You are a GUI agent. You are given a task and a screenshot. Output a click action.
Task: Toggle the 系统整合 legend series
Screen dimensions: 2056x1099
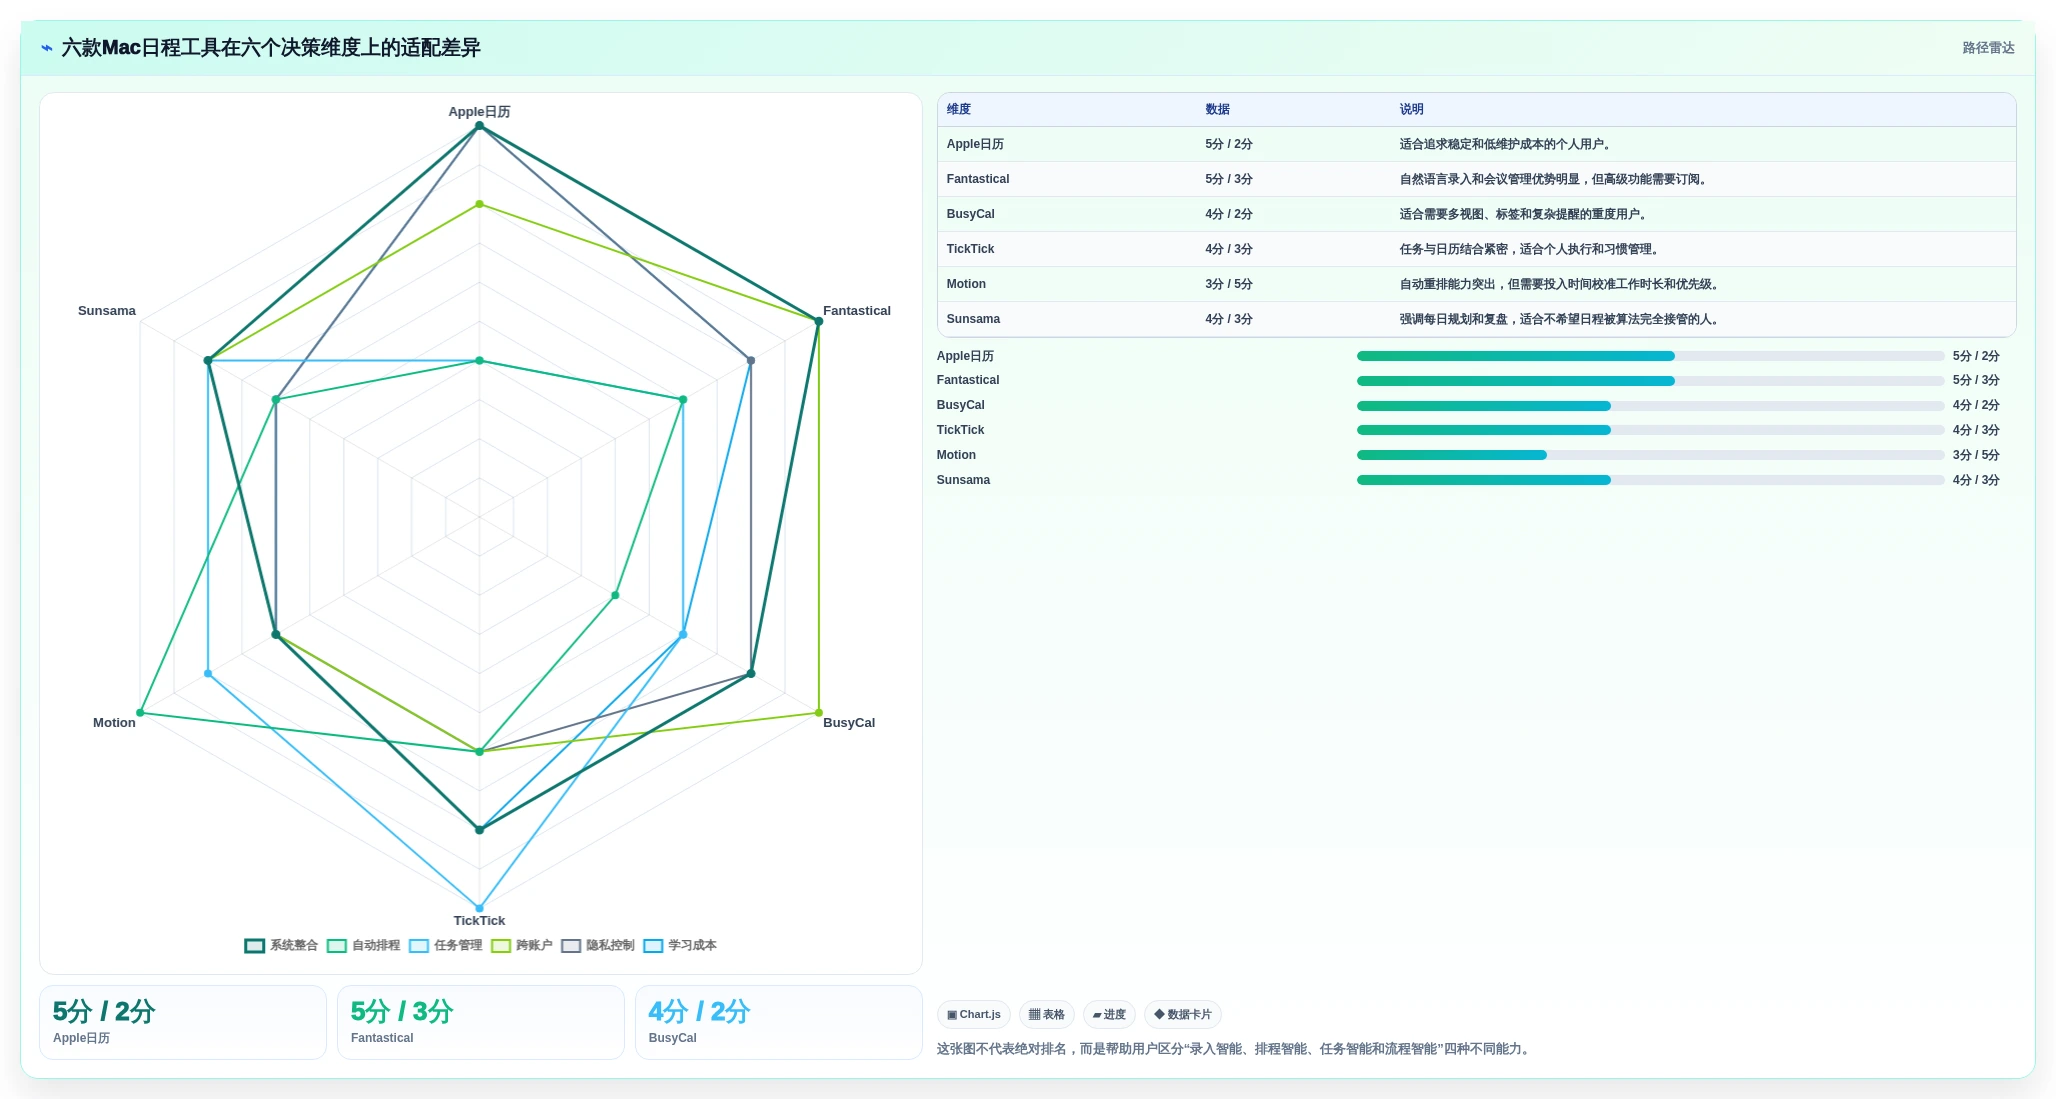point(281,945)
